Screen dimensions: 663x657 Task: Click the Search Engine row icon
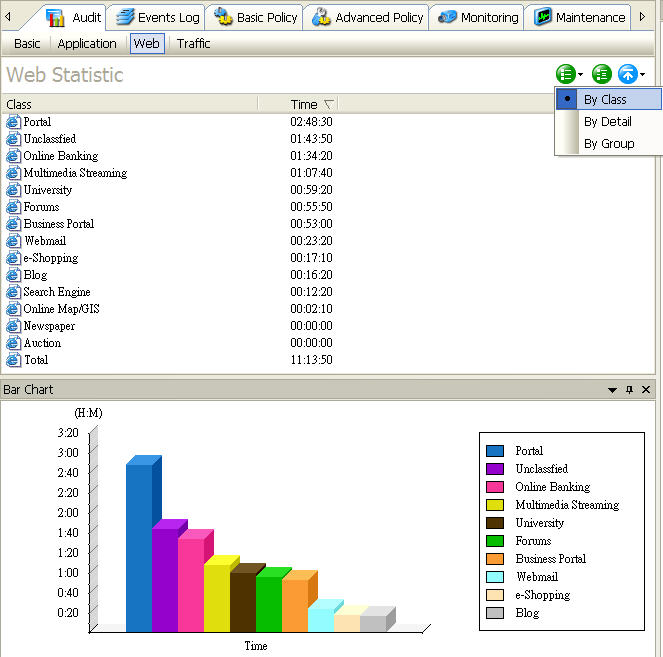point(13,292)
